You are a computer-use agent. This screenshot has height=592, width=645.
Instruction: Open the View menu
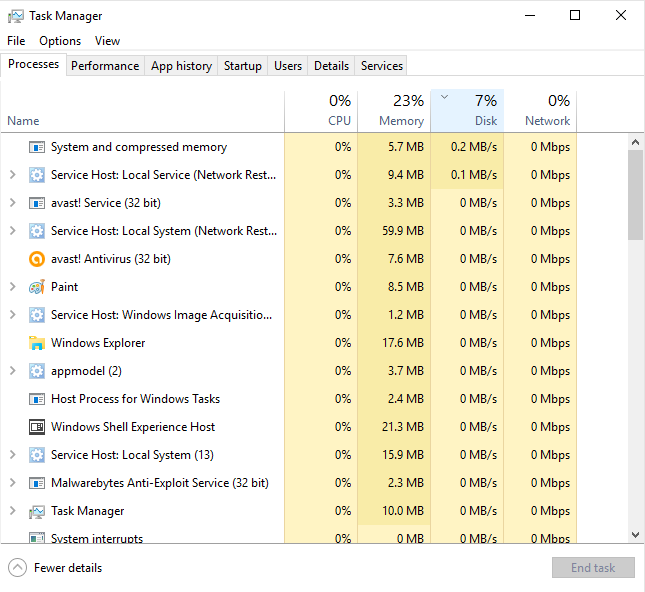coord(107,41)
